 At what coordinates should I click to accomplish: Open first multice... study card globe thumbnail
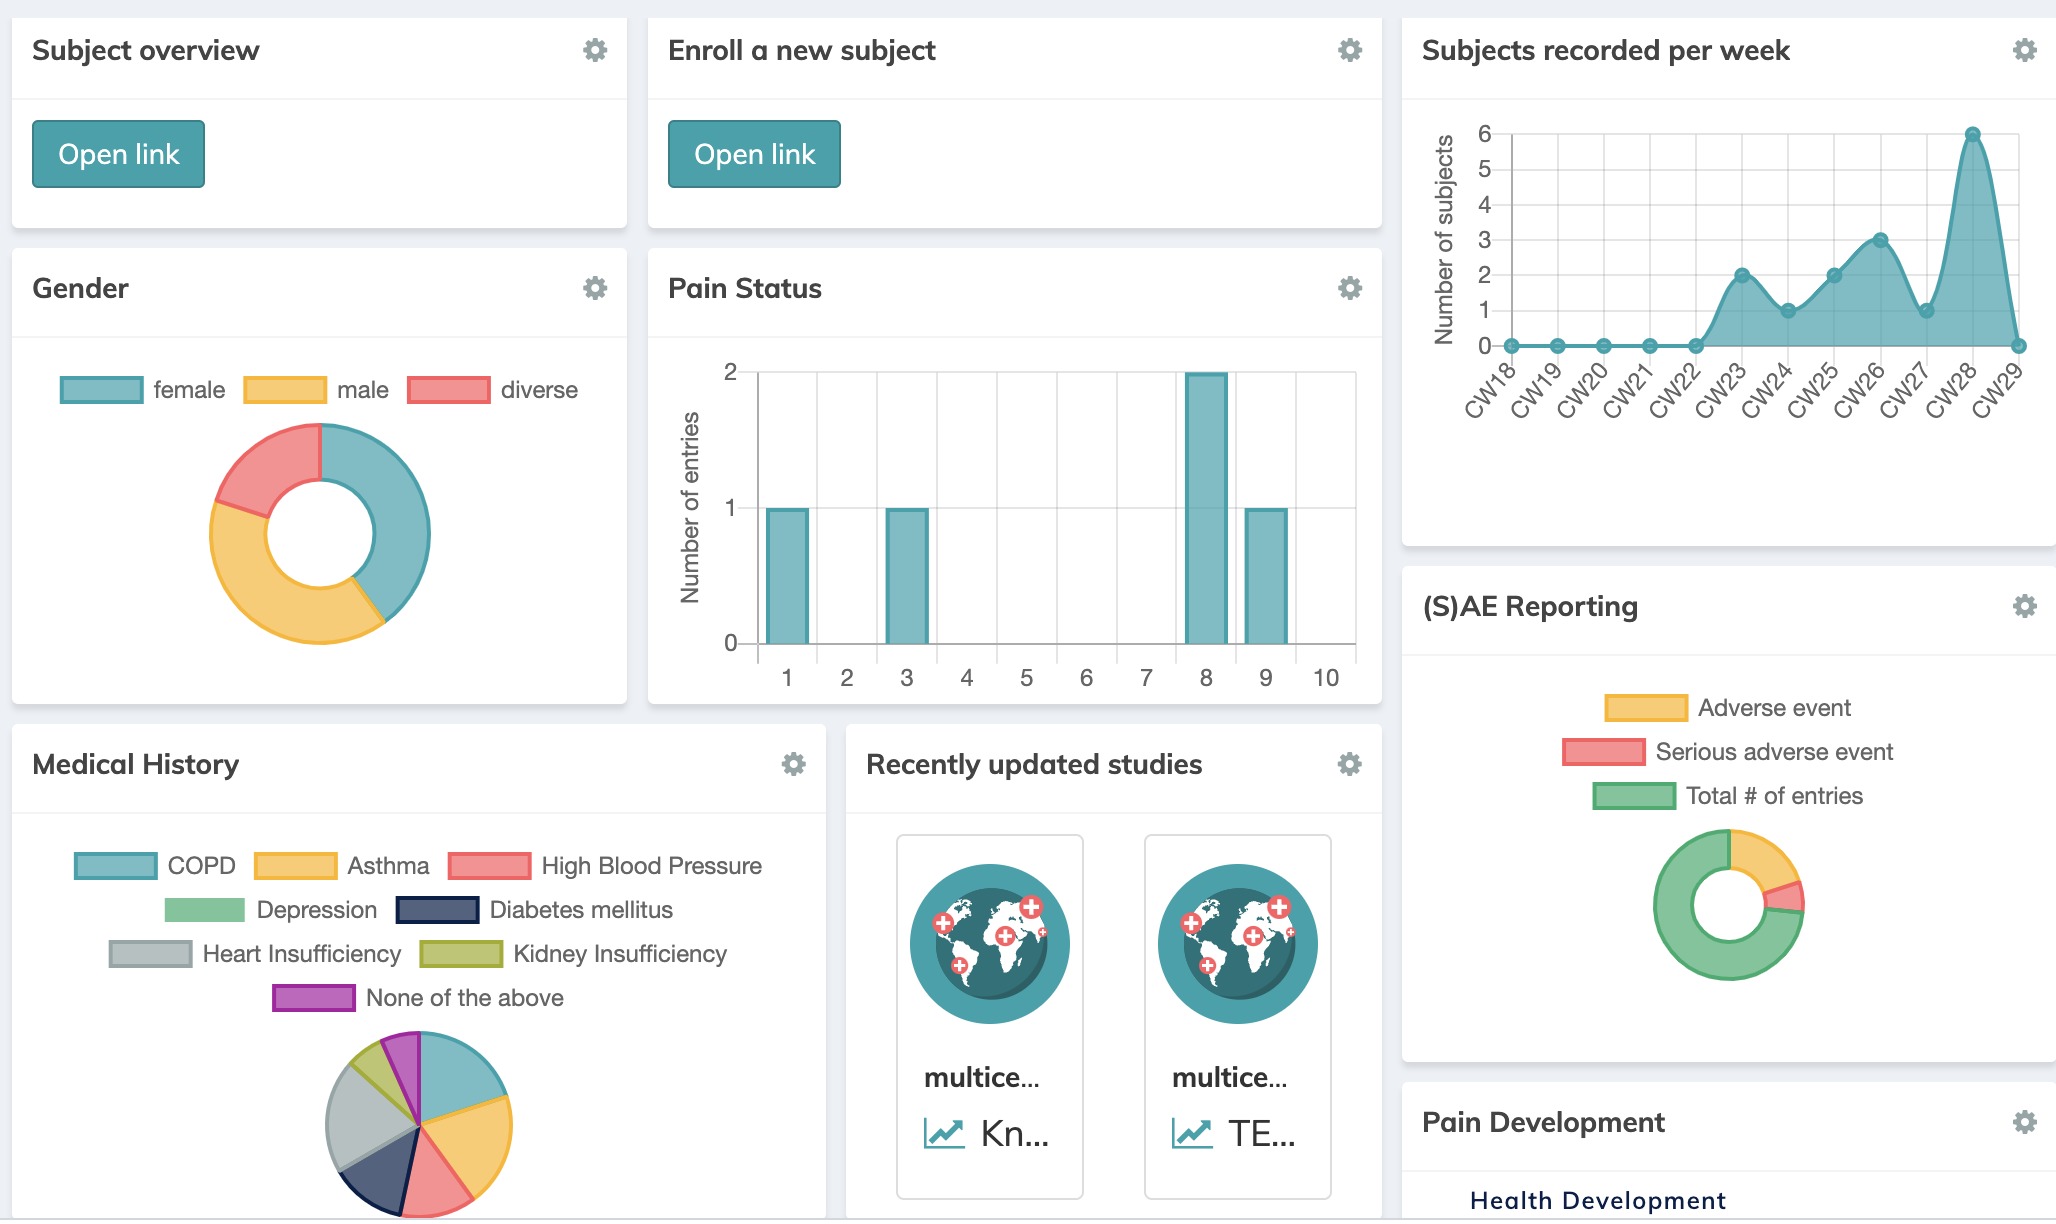(989, 944)
